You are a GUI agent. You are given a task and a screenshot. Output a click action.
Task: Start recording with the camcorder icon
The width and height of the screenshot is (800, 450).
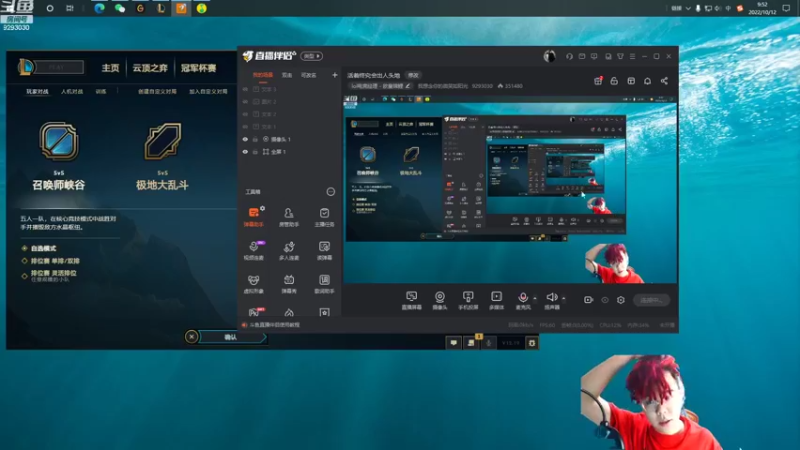(x=588, y=299)
